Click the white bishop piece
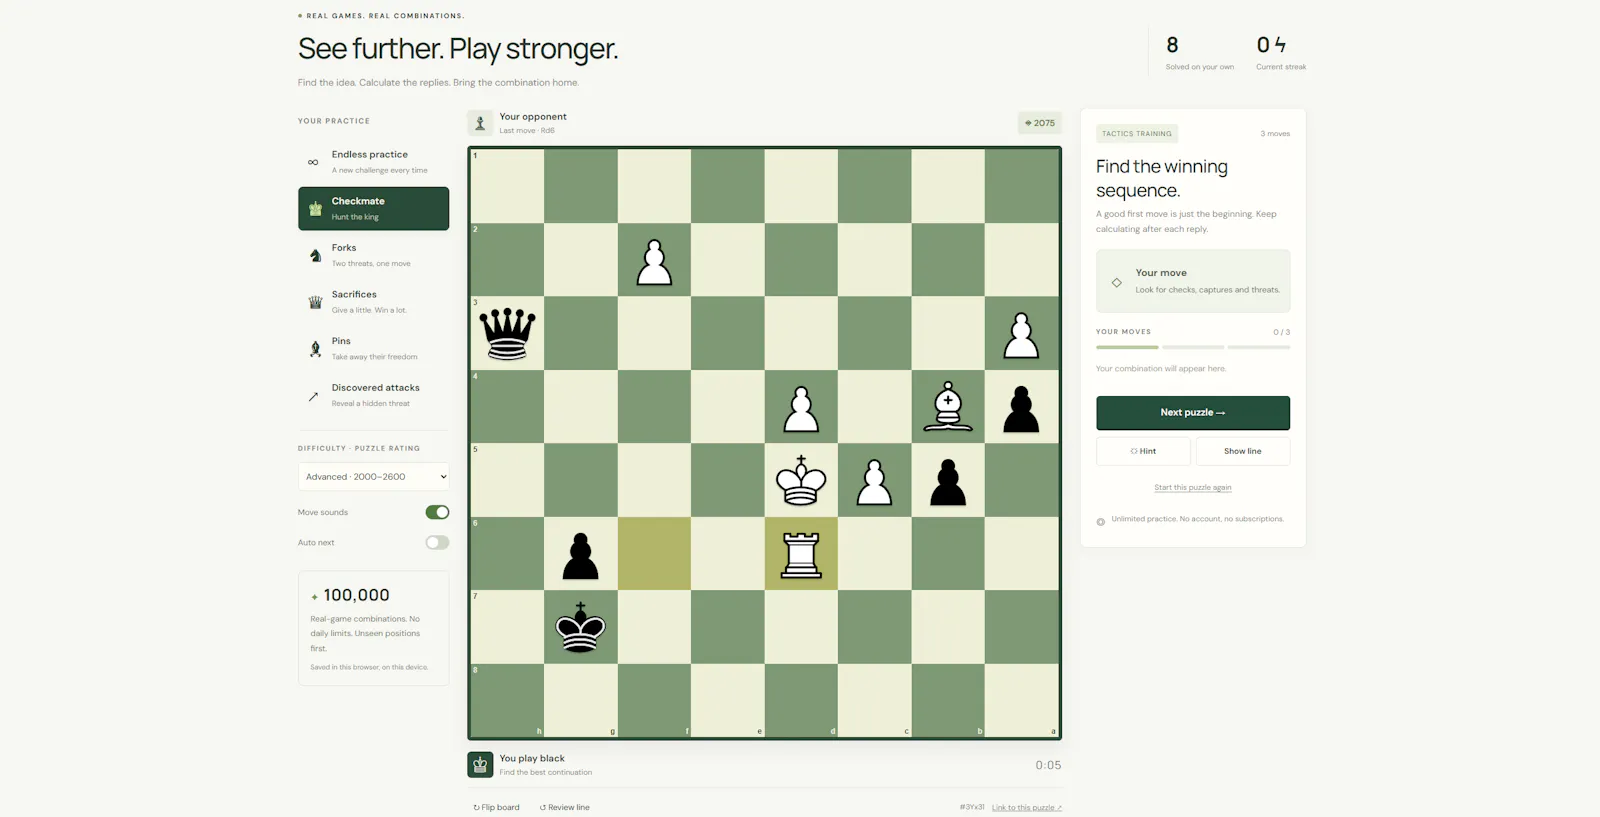The width and height of the screenshot is (1600, 817). pyautogui.click(x=948, y=407)
